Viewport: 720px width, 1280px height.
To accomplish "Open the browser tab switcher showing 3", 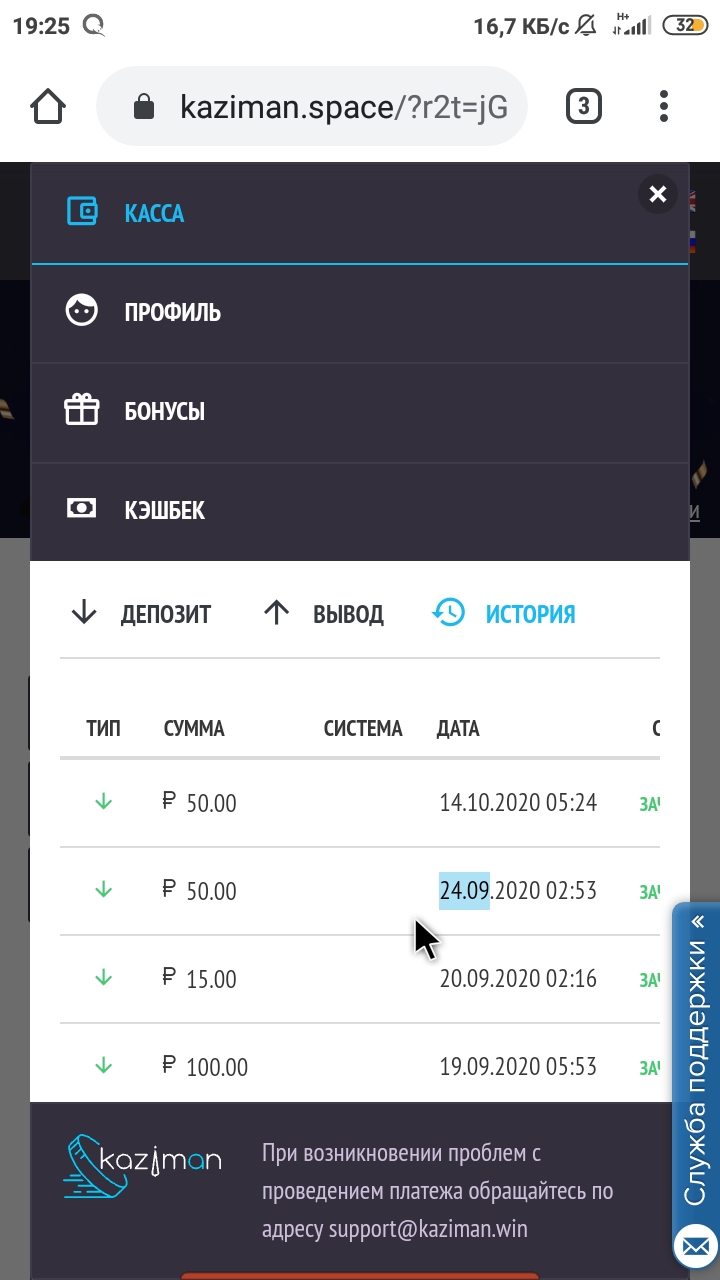I will click(x=584, y=106).
